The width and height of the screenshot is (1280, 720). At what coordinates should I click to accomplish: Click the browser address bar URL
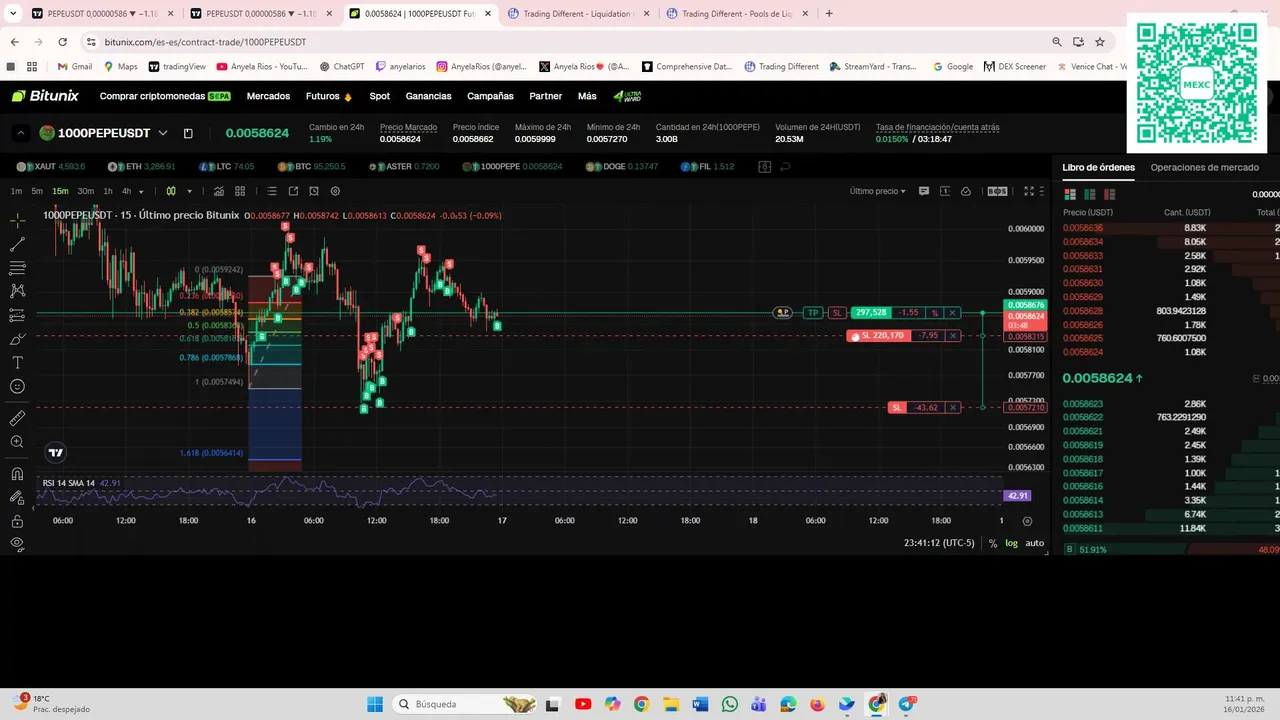click(x=205, y=42)
